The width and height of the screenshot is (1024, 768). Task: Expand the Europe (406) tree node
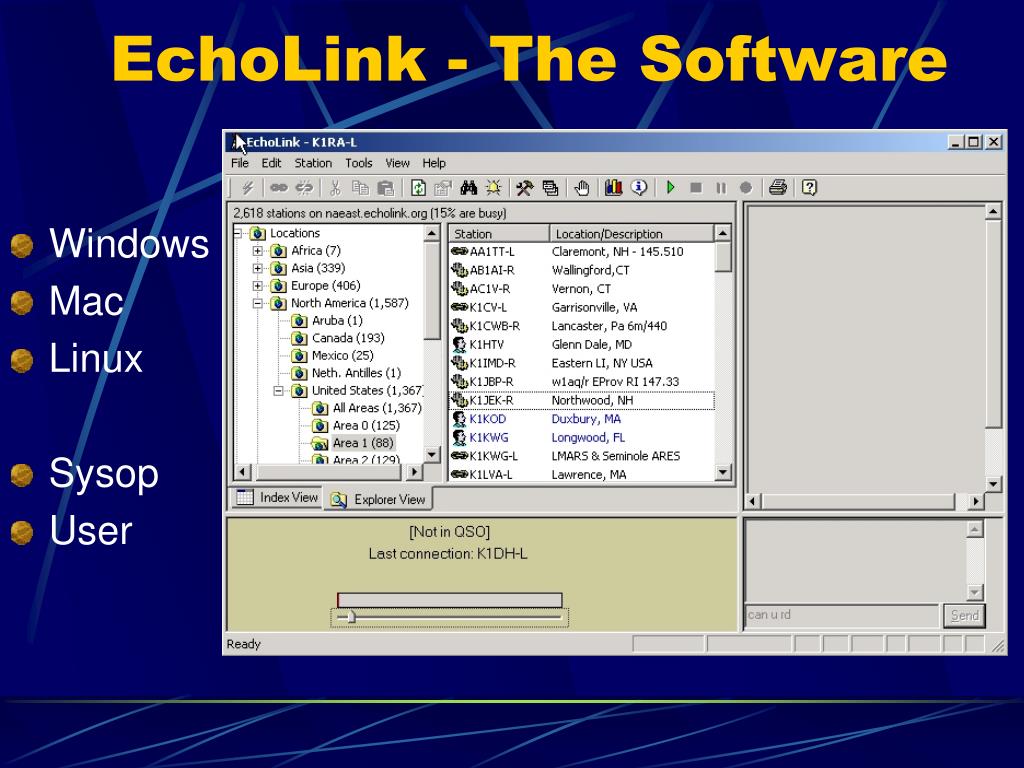258,286
